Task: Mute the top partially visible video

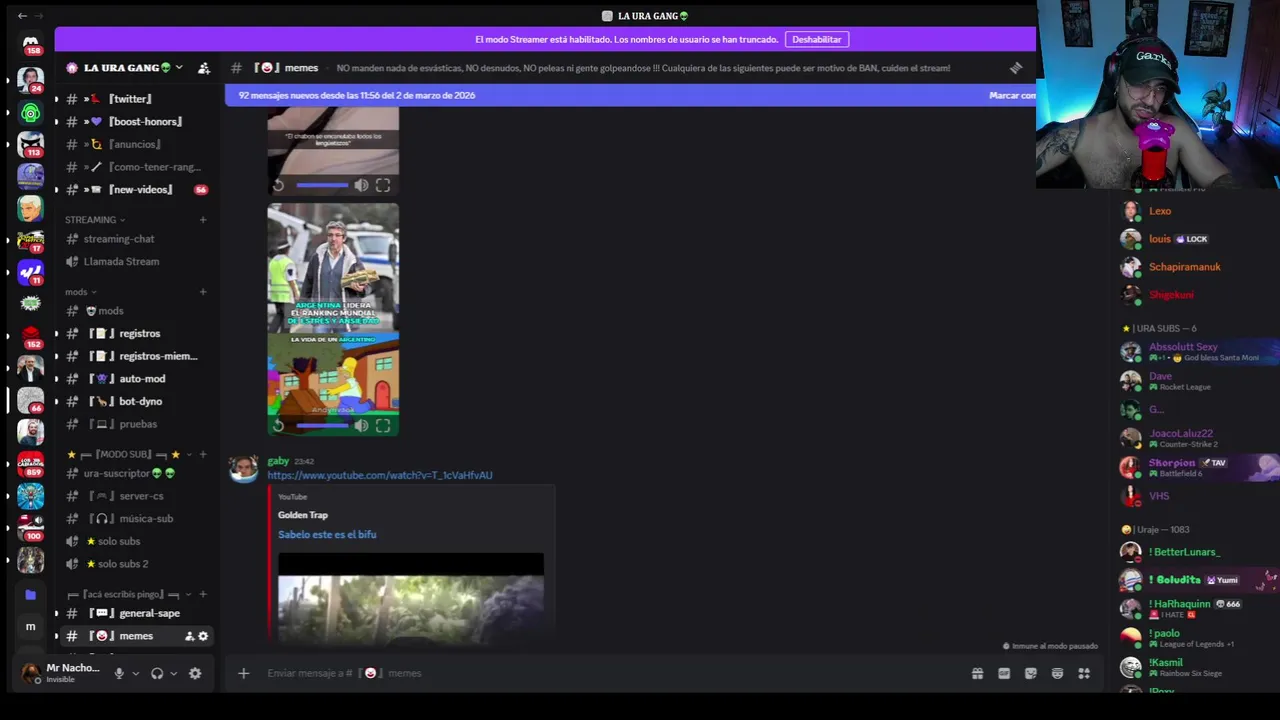Action: (361, 185)
